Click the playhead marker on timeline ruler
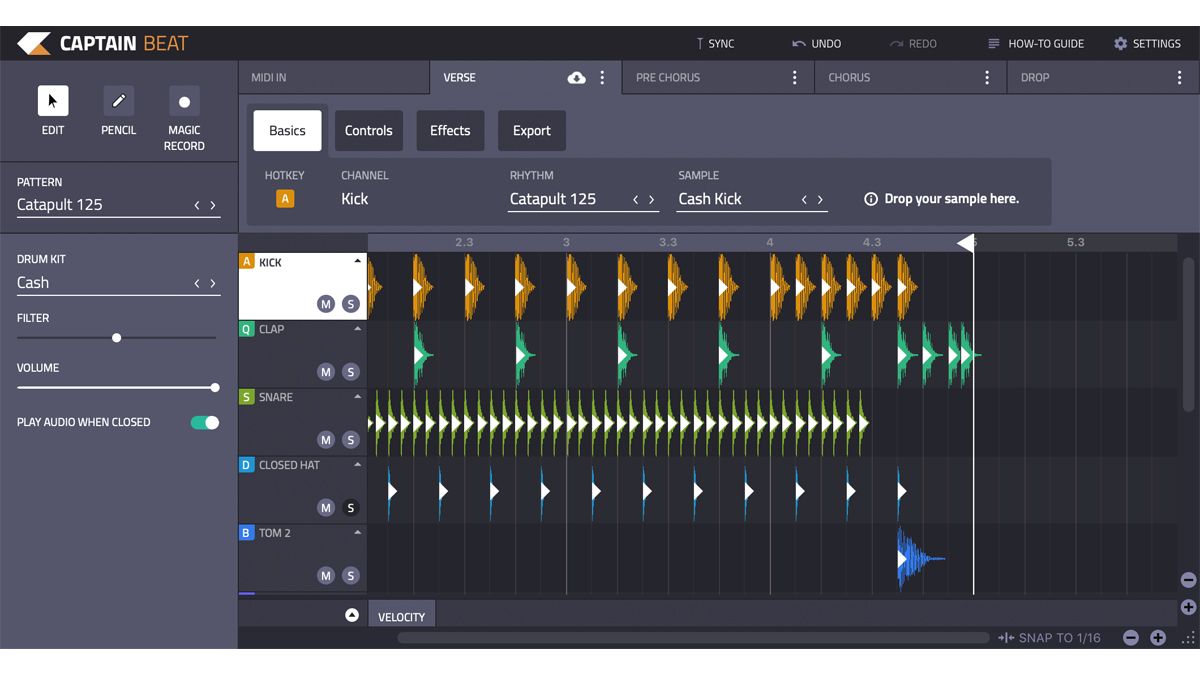Viewport: 1200px width, 675px height. tap(966, 243)
